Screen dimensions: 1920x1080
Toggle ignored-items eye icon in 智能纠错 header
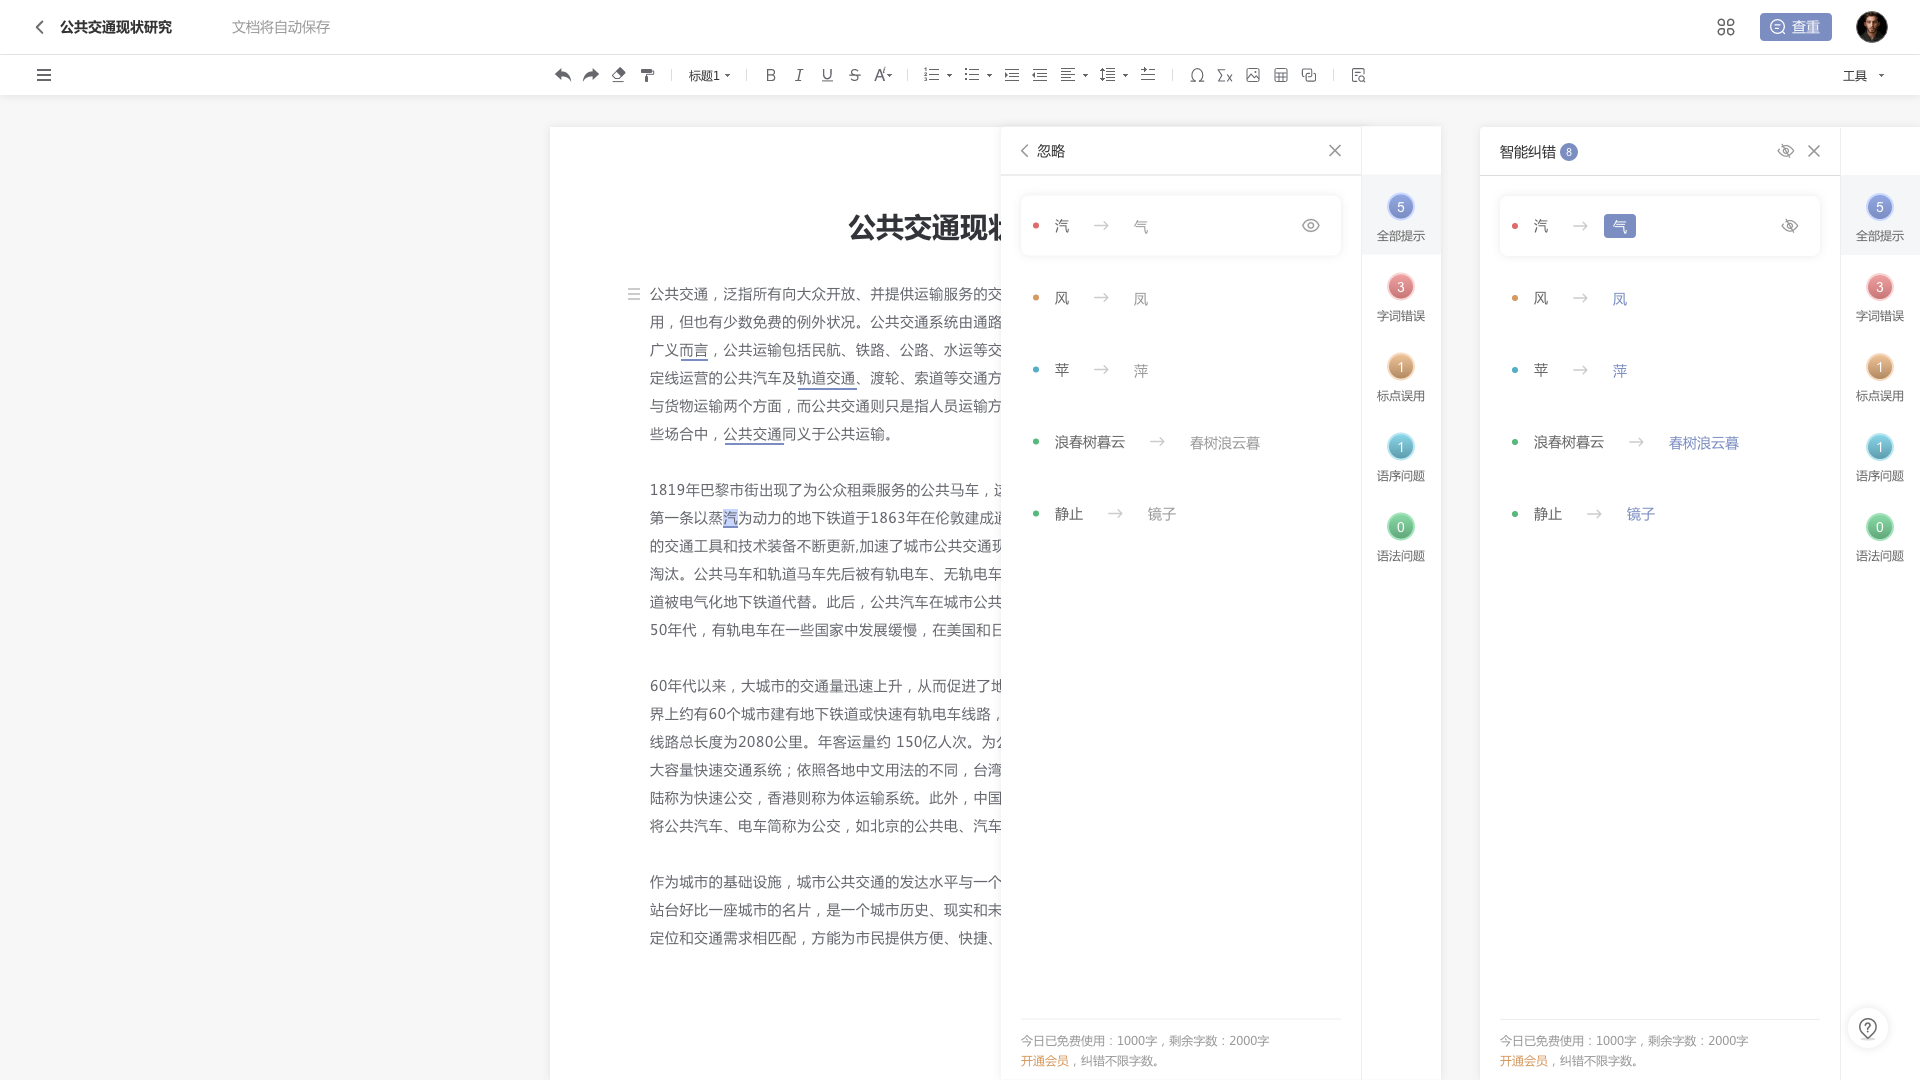pyautogui.click(x=1786, y=151)
